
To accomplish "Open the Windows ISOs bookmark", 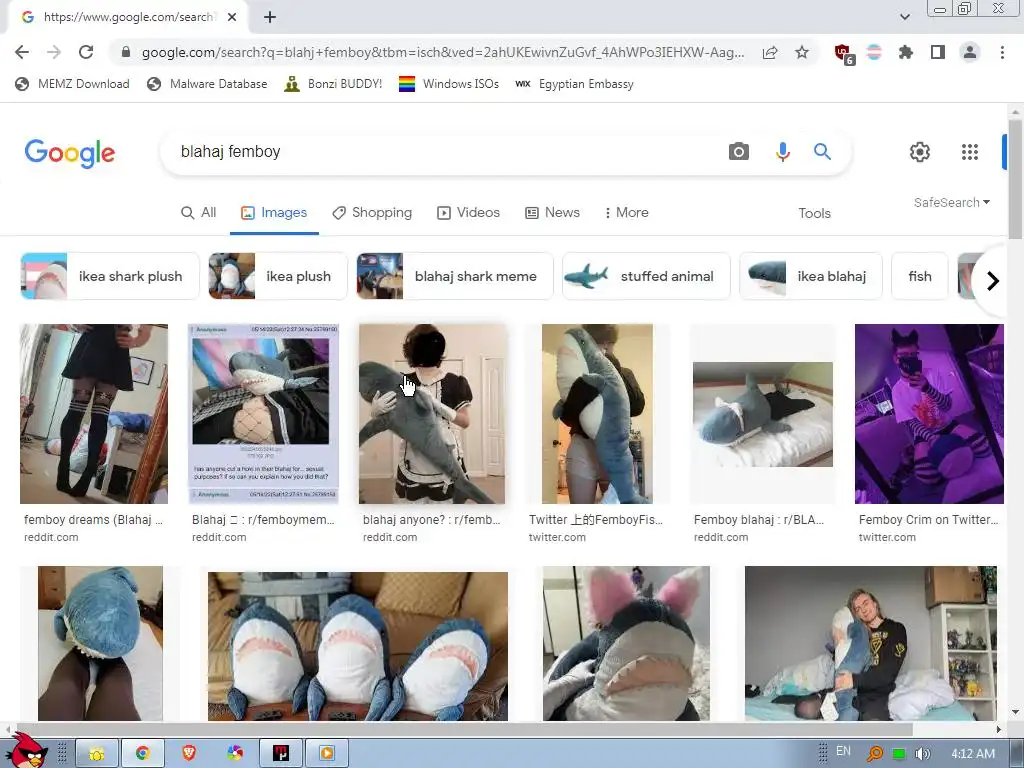I will pos(449,84).
